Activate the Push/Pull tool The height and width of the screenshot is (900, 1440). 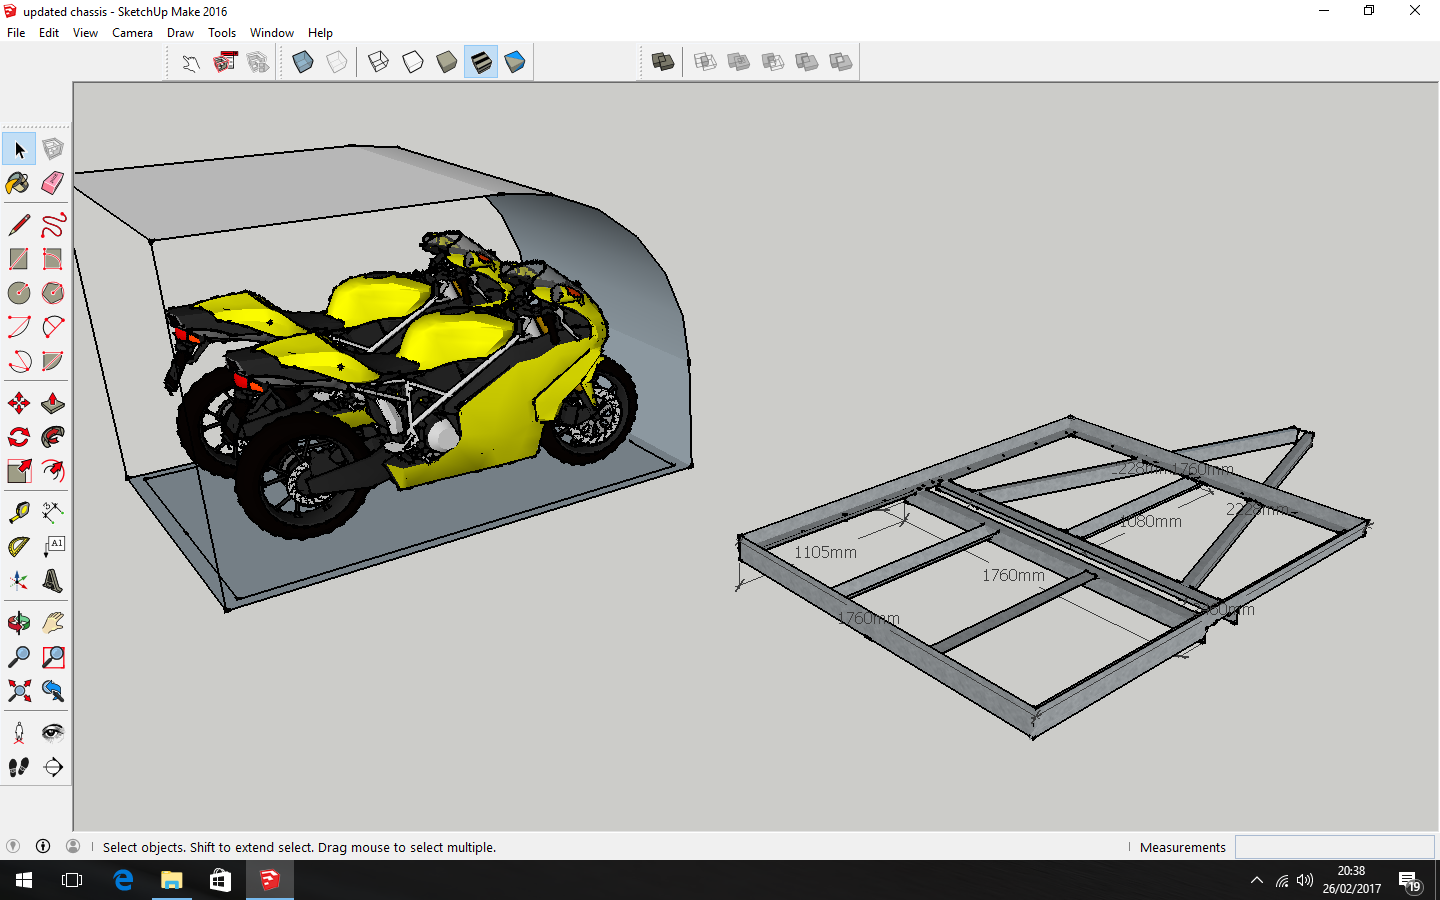pos(53,404)
